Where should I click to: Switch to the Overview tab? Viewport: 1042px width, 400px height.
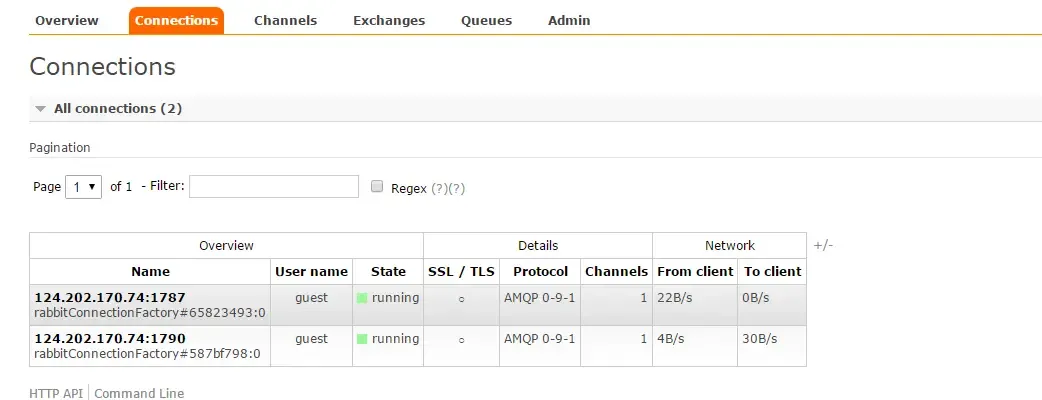pos(67,20)
